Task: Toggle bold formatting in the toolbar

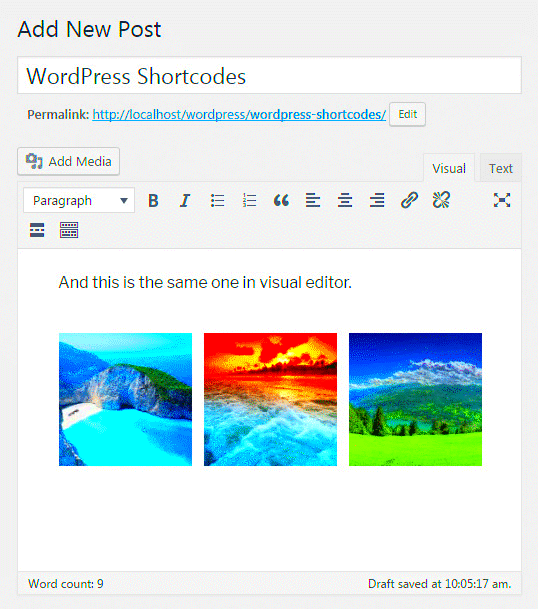Action: coord(153,200)
